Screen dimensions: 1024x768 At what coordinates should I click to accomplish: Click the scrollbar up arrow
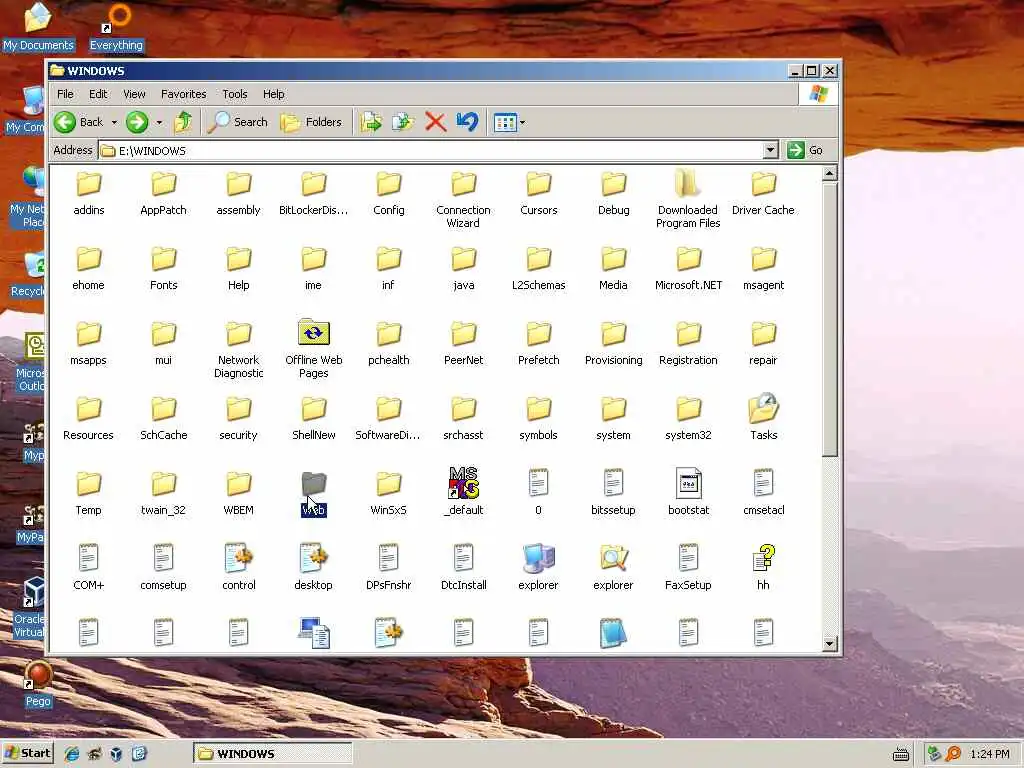pos(829,173)
